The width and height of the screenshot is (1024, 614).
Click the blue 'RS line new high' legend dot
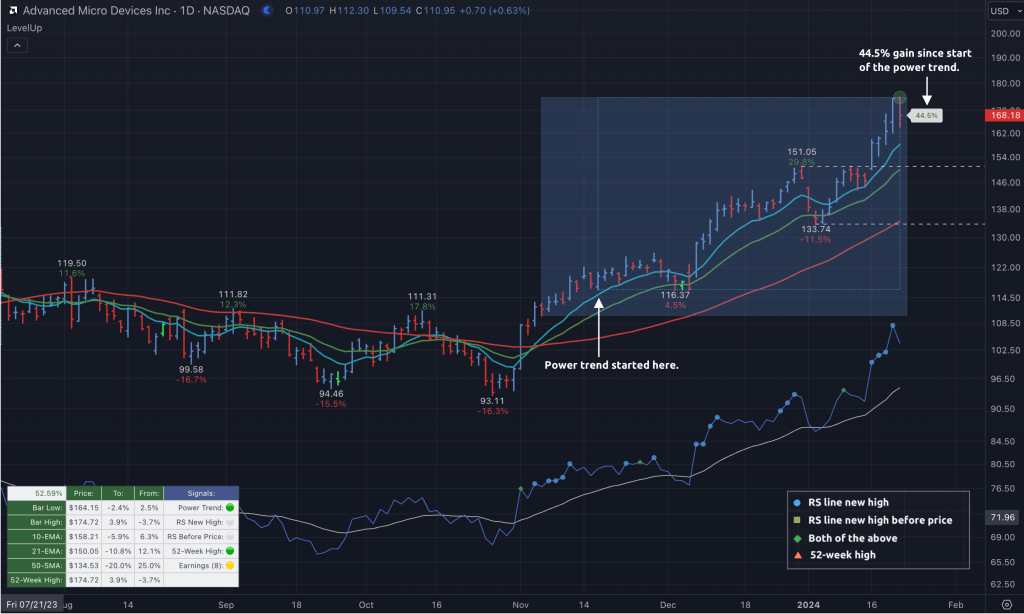pyautogui.click(x=795, y=502)
